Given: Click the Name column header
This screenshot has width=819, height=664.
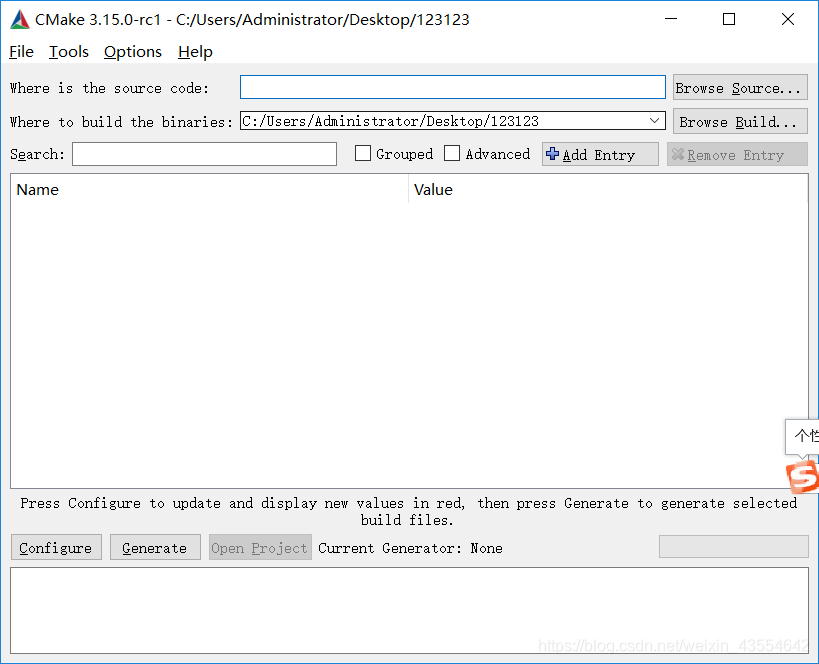Looking at the screenshot, I should [x=209, y=190].
